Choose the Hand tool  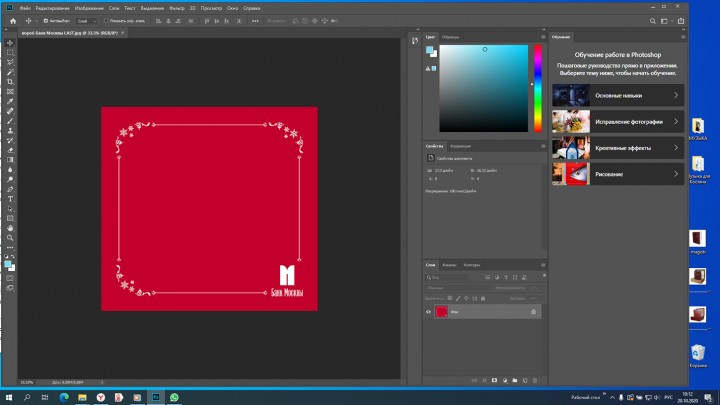coord(10,228)
